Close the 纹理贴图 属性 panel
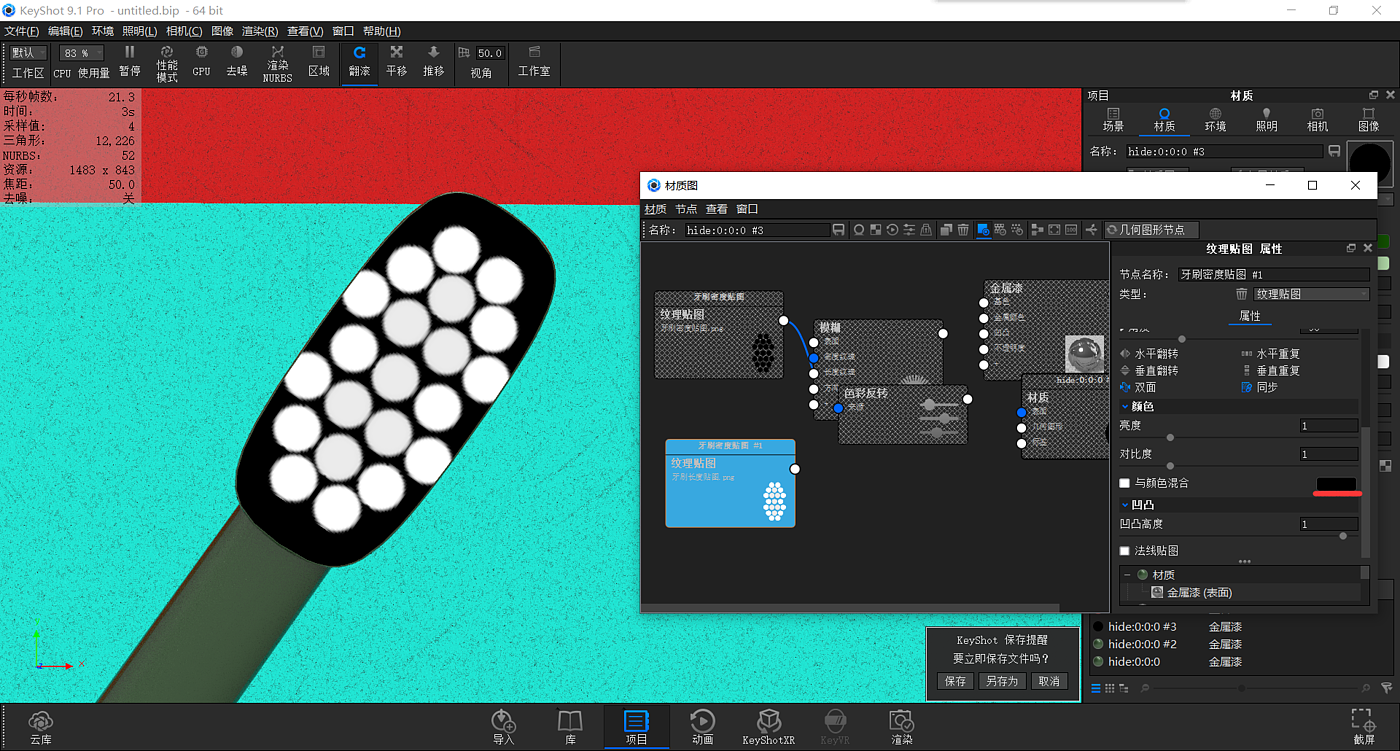 tap(1368, 248)
